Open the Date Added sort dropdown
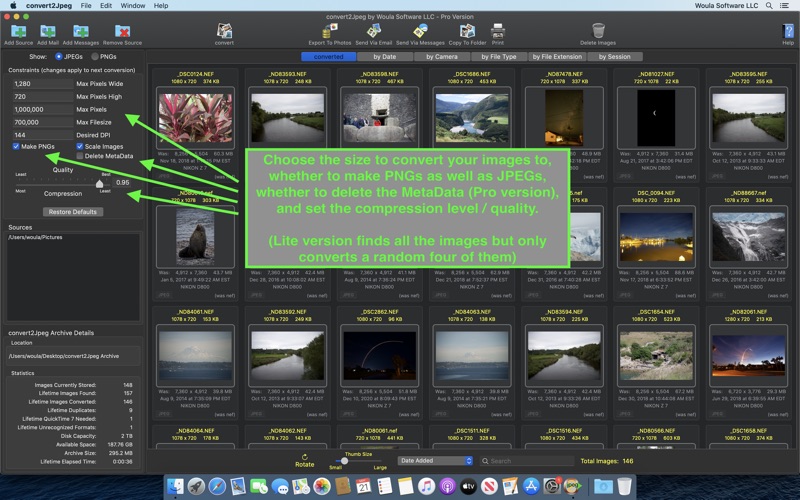 tap(435, 461)
